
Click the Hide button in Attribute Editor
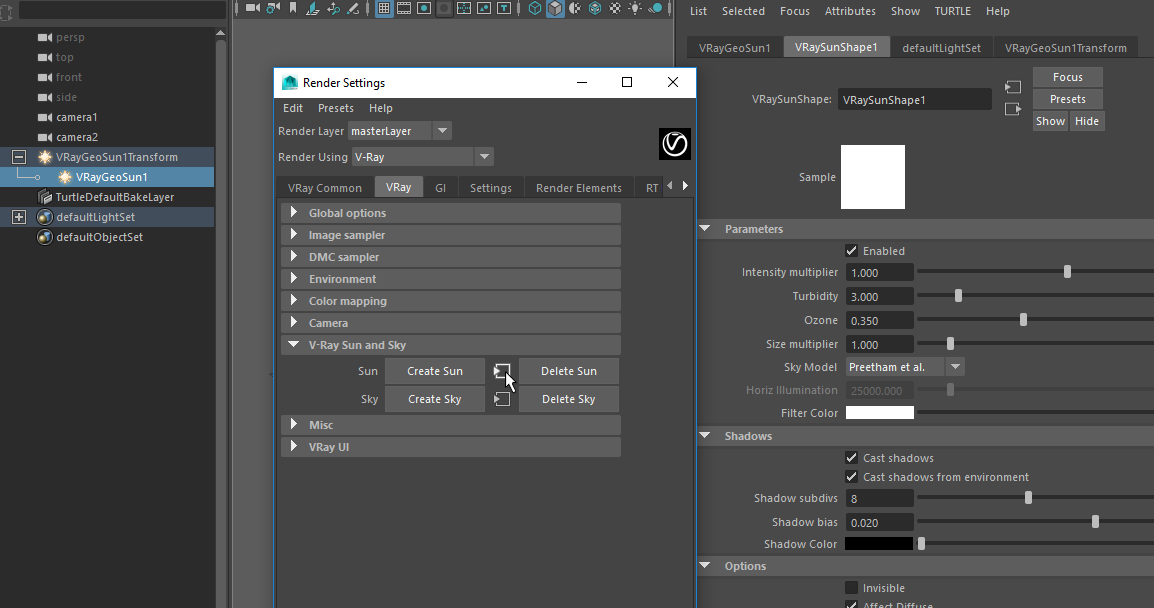click(1086, 121)
